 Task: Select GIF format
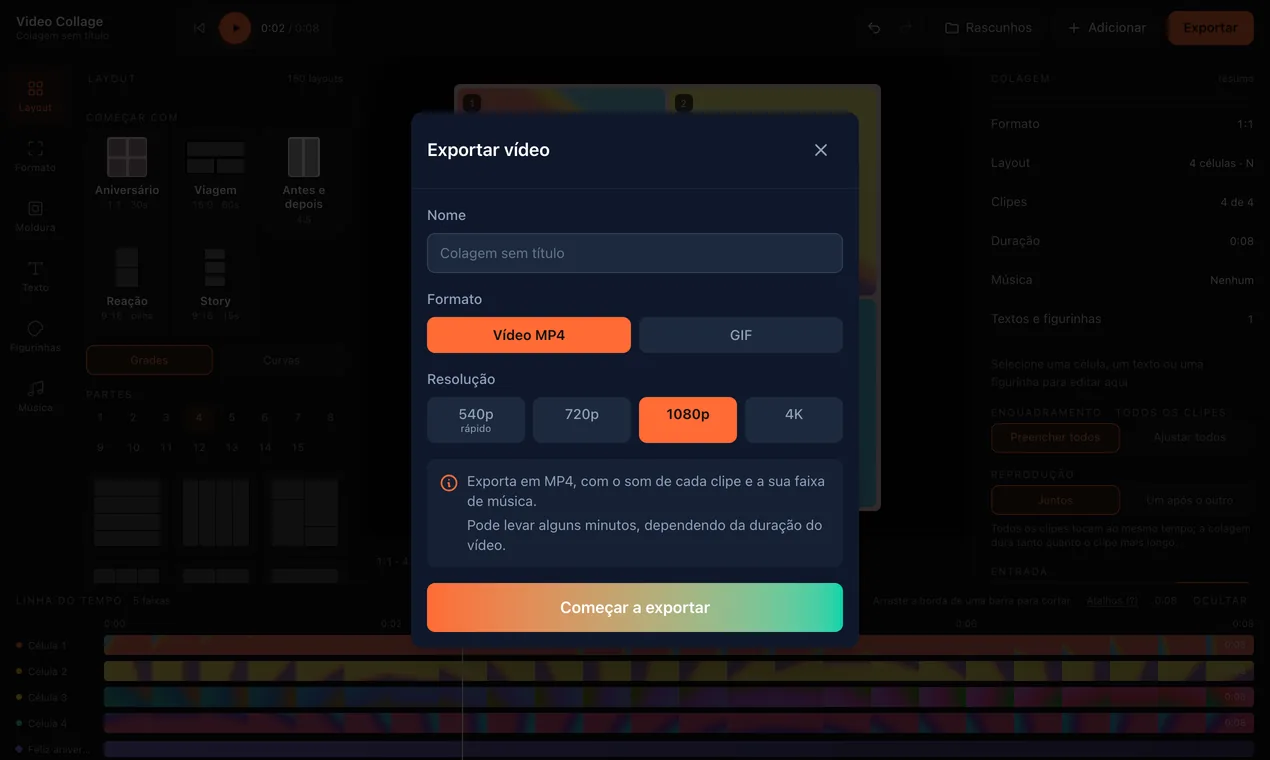tap(741, 335)
